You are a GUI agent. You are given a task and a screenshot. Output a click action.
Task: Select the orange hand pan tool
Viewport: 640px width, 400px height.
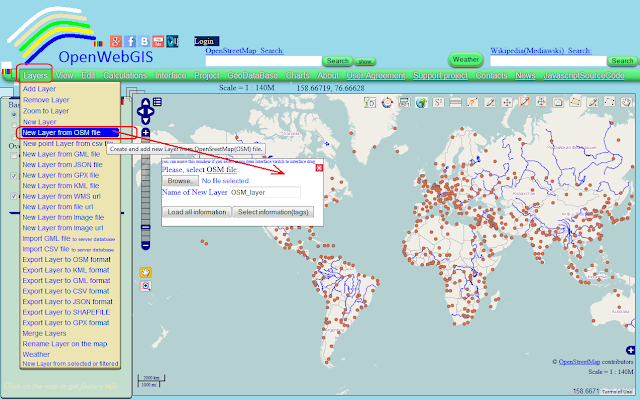coord(146,272)
